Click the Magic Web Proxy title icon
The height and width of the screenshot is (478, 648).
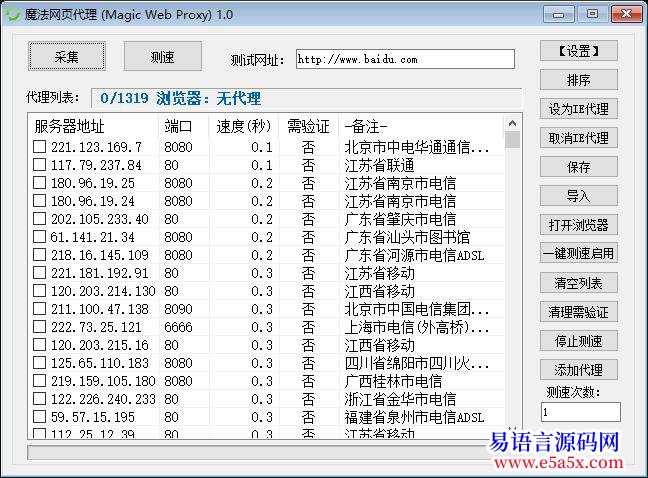12,14
